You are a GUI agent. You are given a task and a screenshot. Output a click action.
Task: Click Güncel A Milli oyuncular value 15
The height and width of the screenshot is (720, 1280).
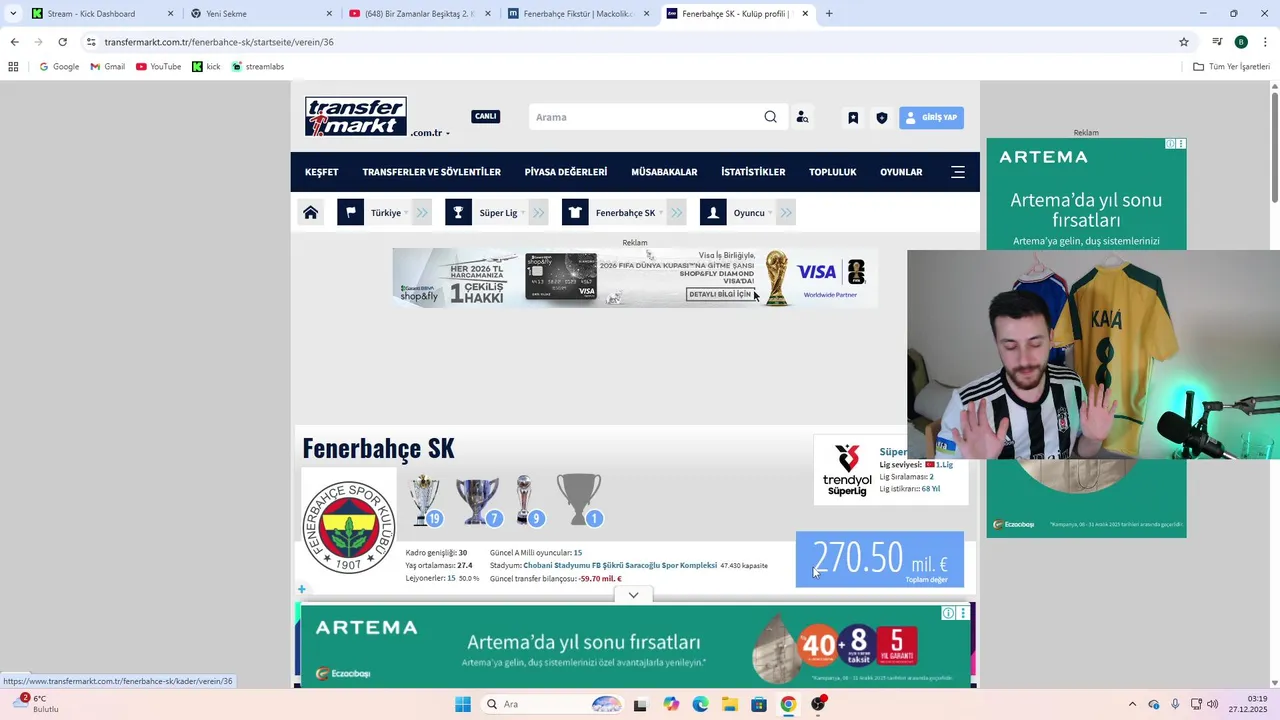577,553
